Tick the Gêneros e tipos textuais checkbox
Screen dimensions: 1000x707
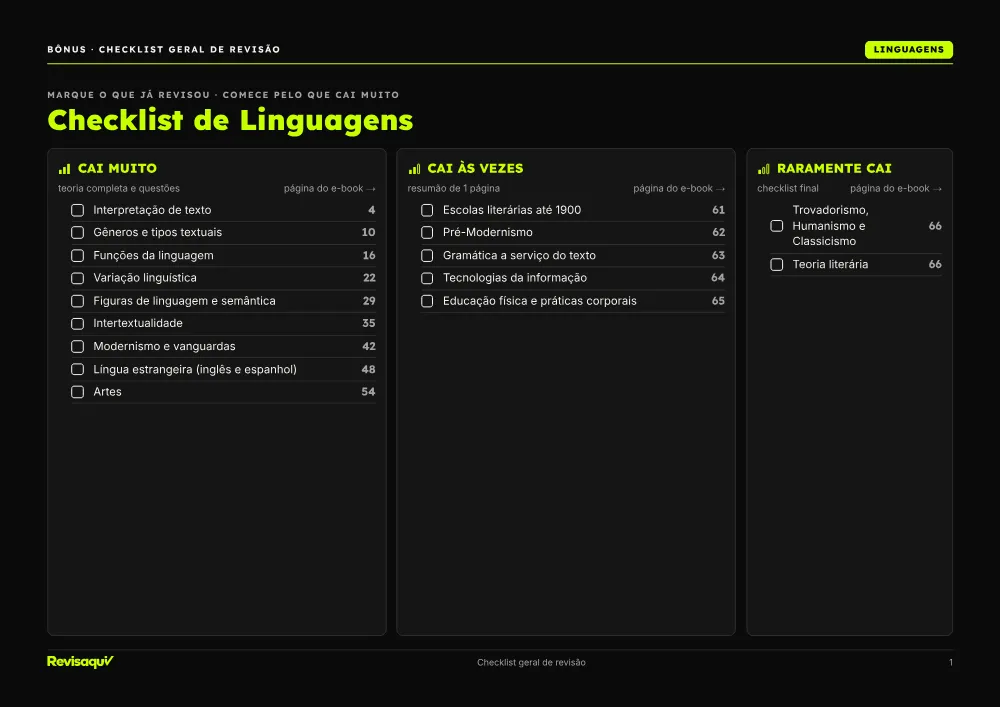[x=77, y=233]
